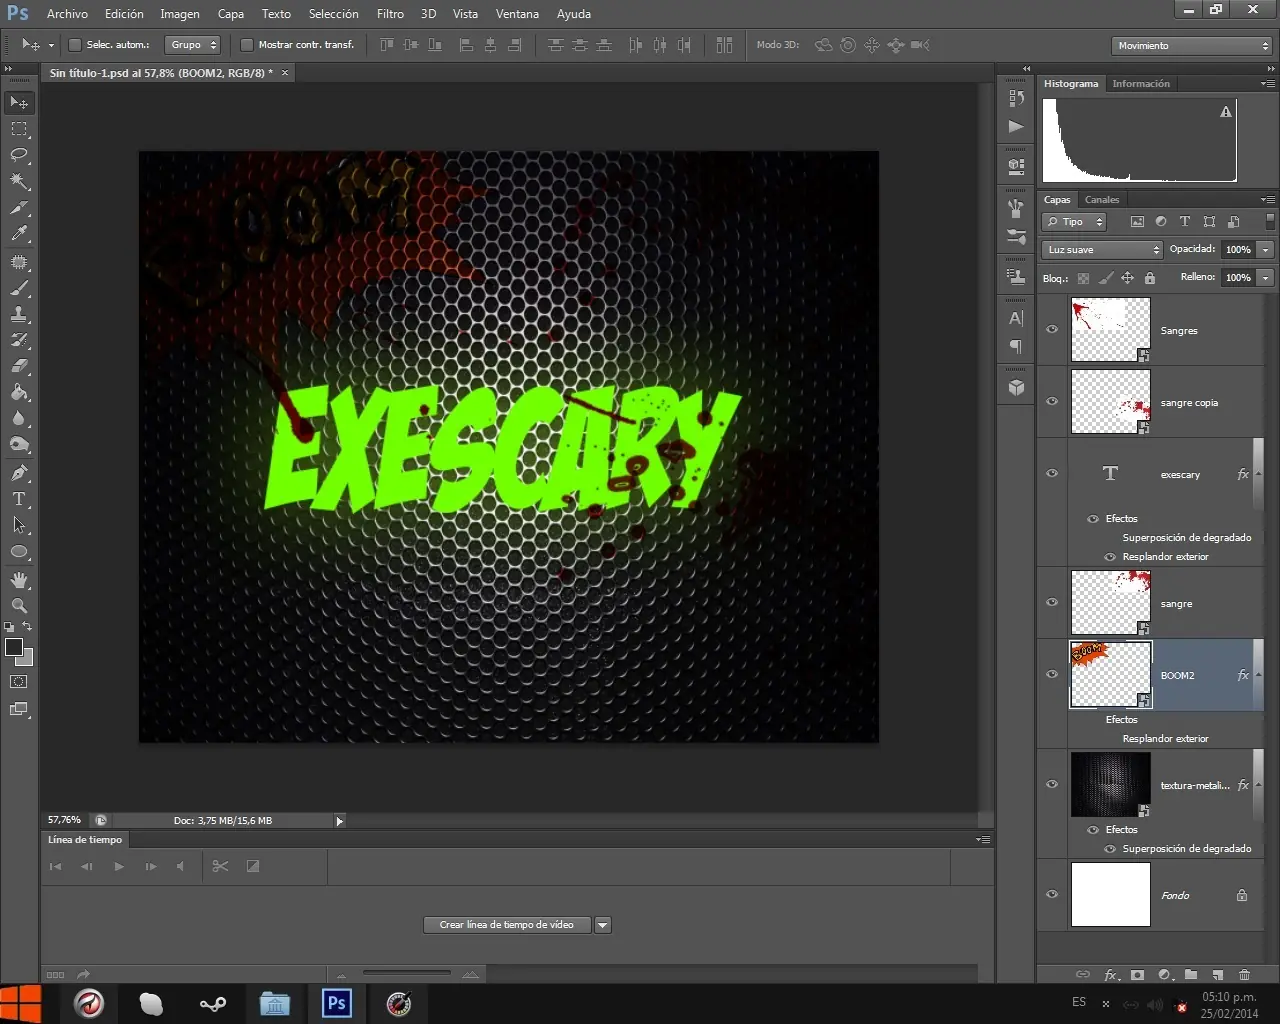Play the timeline

point(119,867)
